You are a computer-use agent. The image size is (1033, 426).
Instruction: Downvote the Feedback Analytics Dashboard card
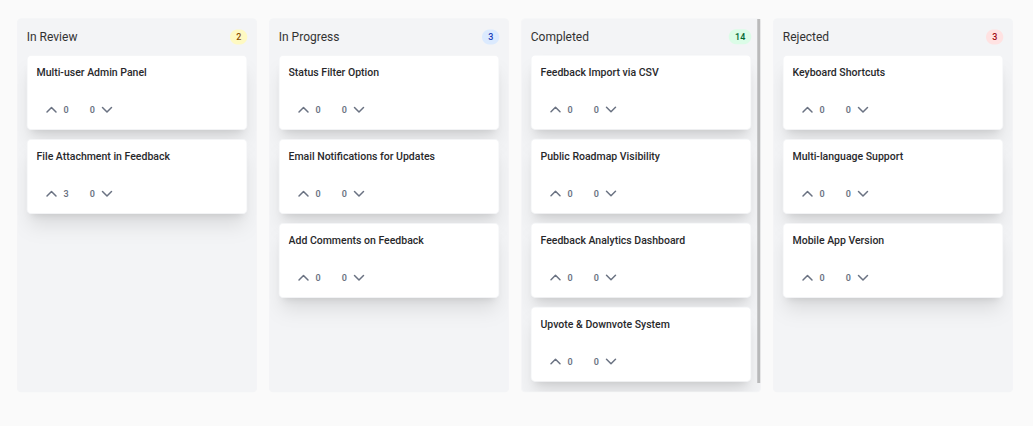pyautogui.click(x=611, y=278)
